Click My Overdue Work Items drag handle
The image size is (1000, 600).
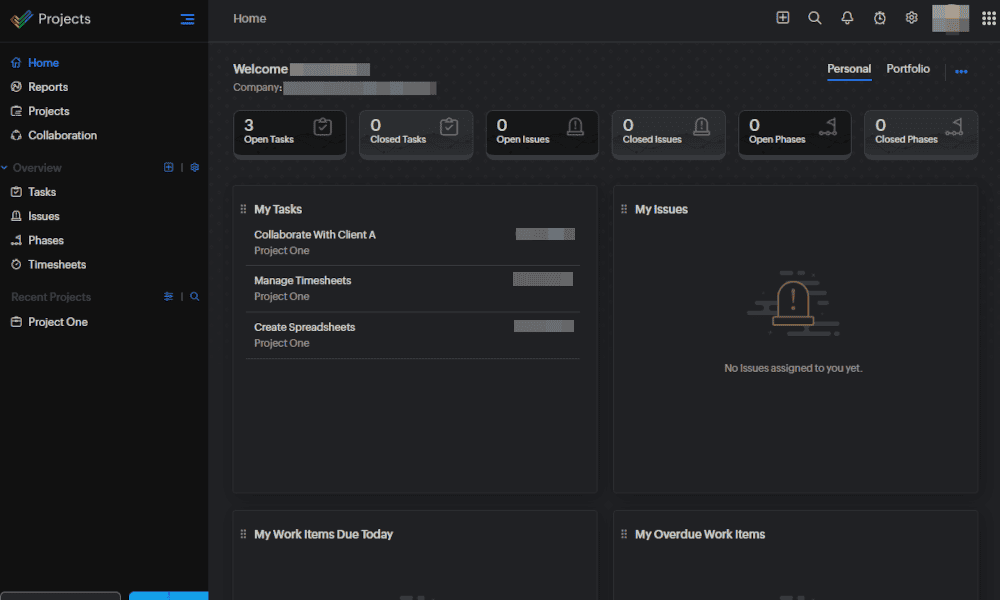624,534
